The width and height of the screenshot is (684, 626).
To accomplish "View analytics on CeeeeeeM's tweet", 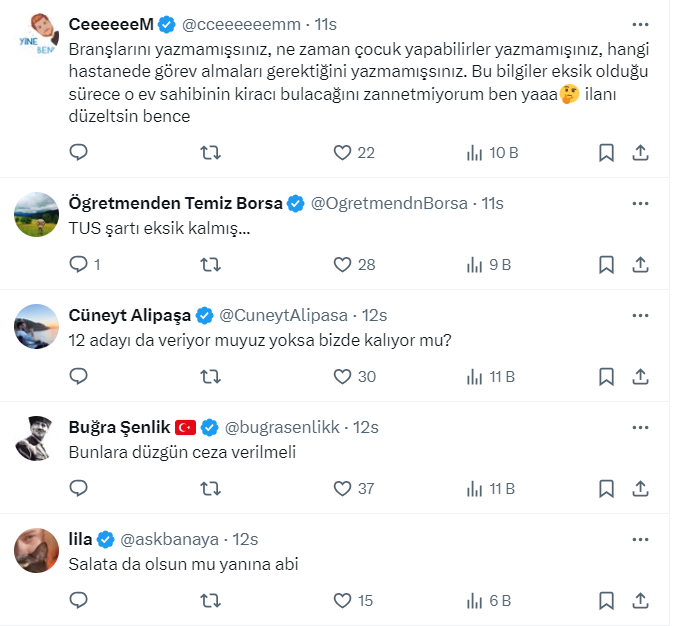I will [x=476, y=153].
